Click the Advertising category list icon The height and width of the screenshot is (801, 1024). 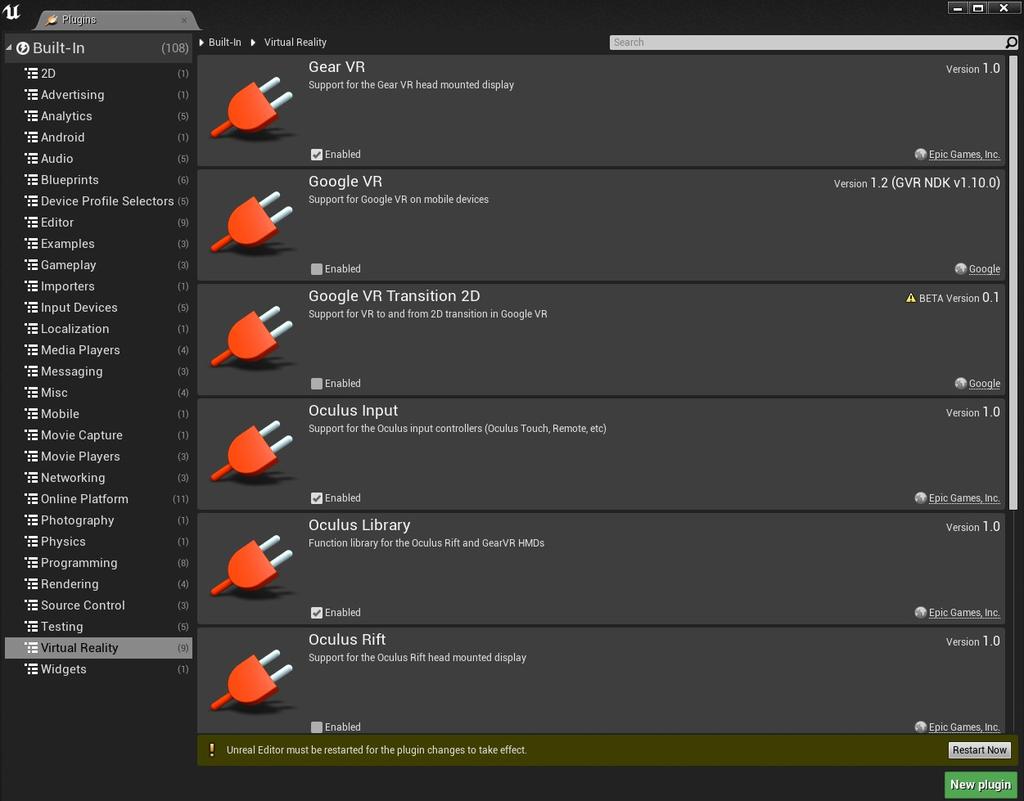(31, 95)
